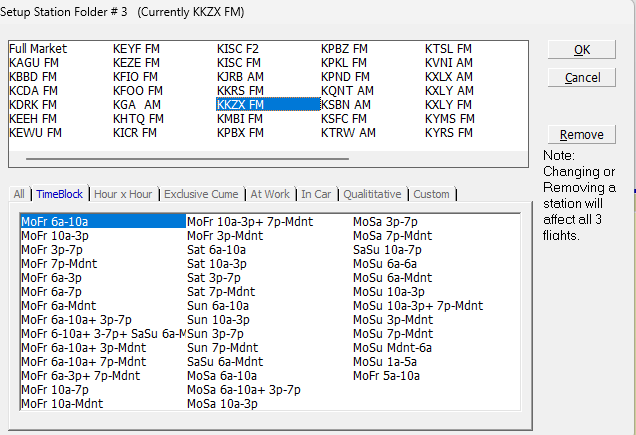This screenshot has height=435, width=636.
Task: Select the MoSu 6a-6a time block
Action: [385, 264]
